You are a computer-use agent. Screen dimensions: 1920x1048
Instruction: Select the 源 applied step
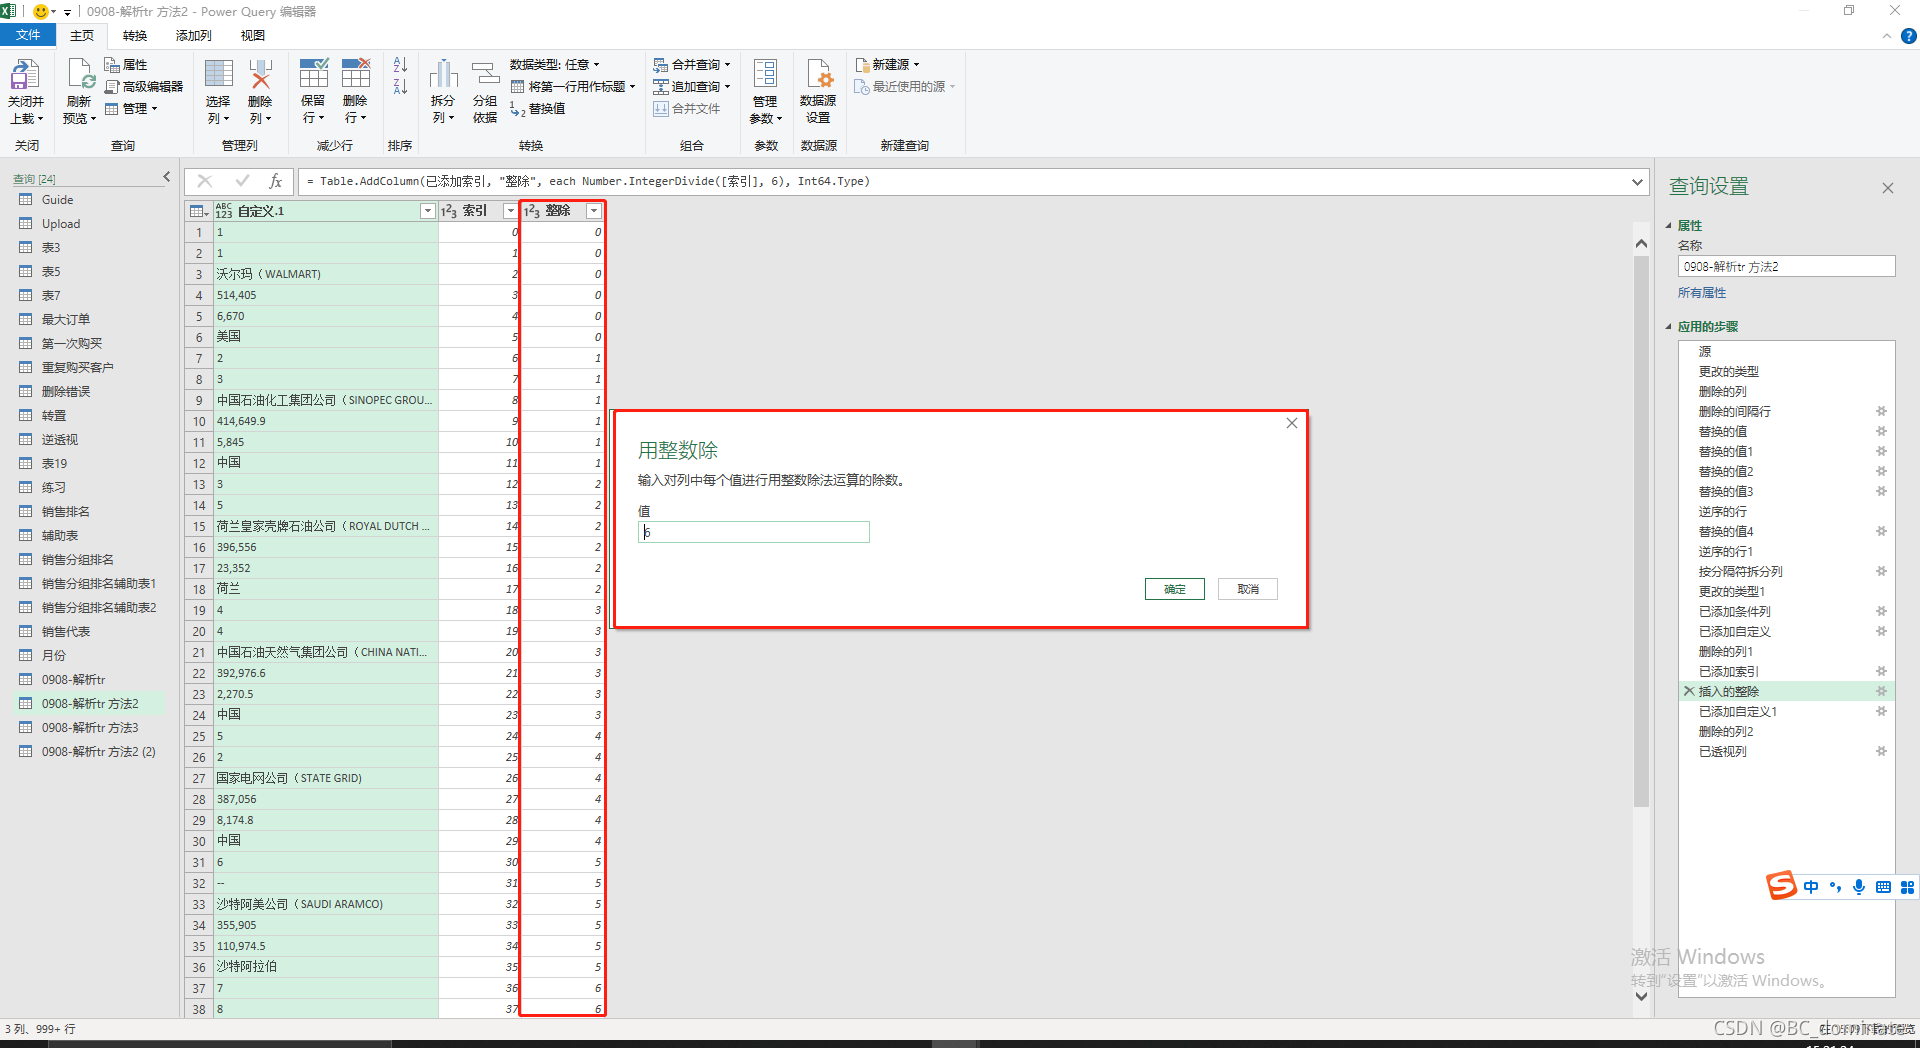pyautogui.click(x=1705, y=351)
